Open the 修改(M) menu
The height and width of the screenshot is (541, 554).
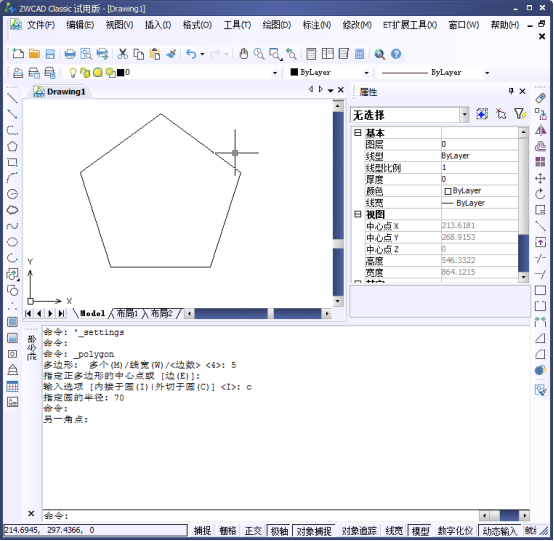357,25
